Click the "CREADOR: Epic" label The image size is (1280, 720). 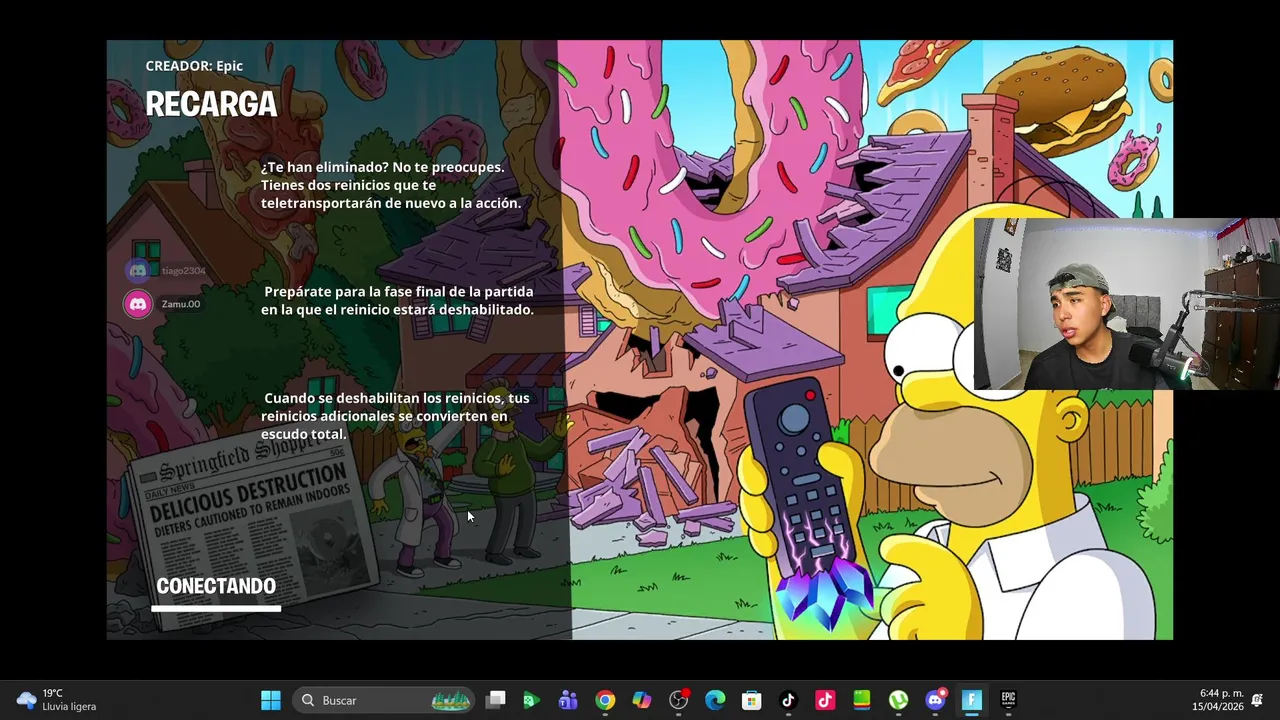194,66
